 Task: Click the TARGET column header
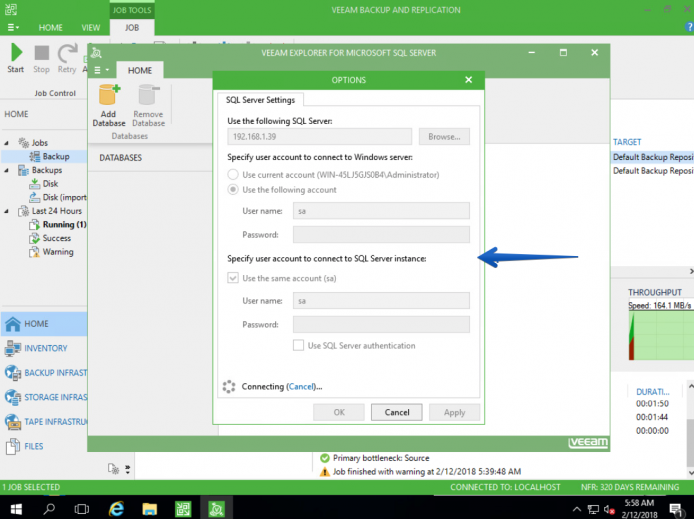[627, 142]
